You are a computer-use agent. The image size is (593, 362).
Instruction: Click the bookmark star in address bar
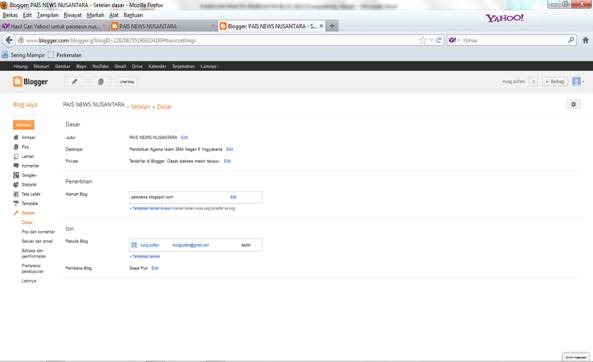tap(422, 40)
